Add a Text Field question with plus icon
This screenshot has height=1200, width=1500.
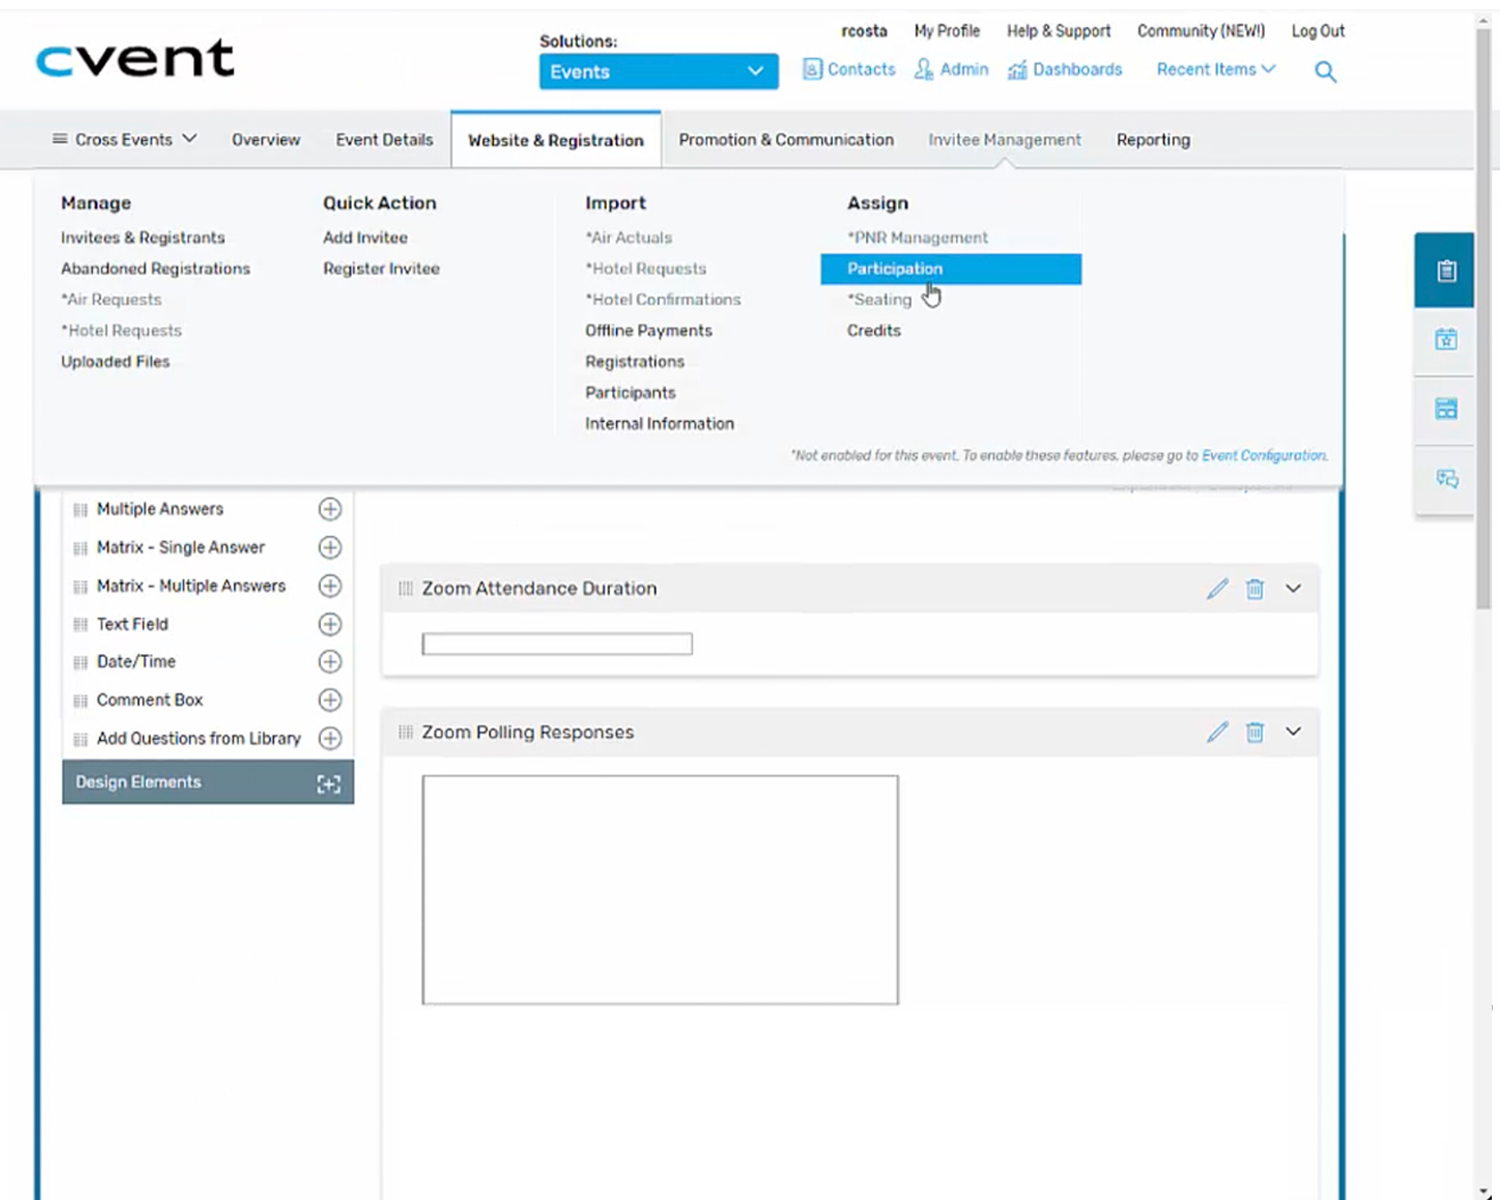pyautogui.click(x=330, y=624)
